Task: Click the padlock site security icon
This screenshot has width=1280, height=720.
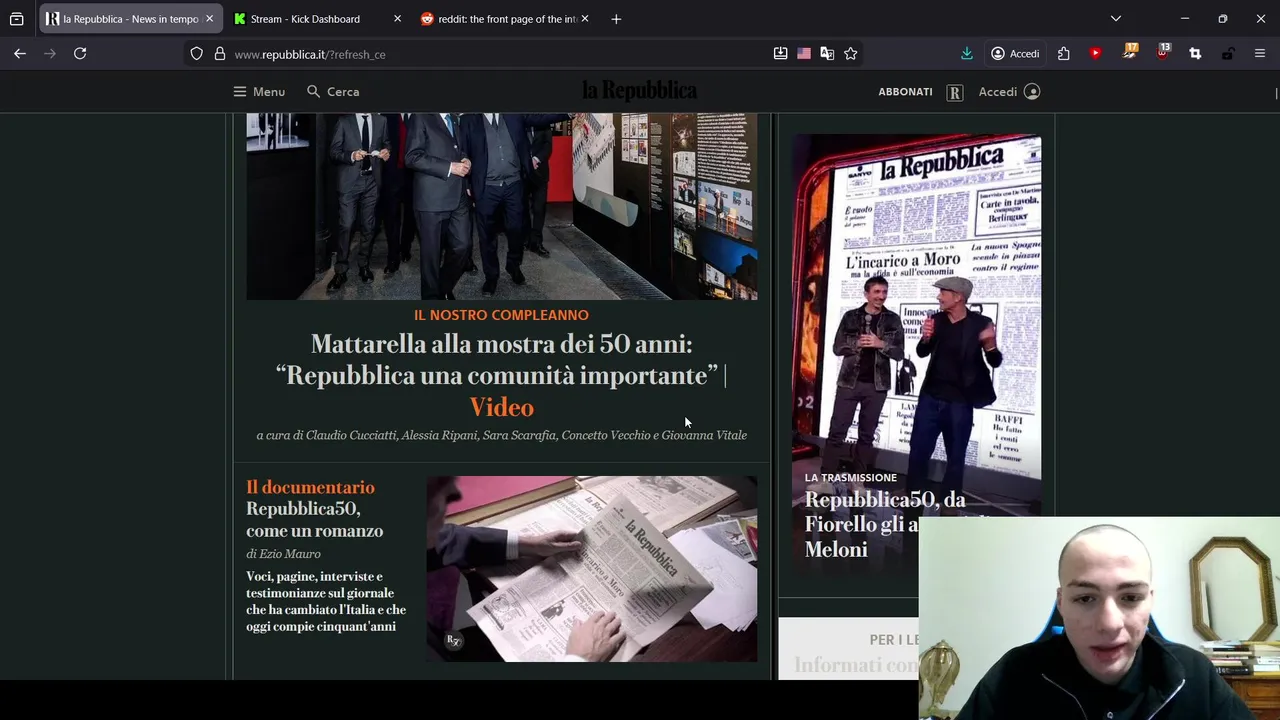Action: tap(219, 54)
